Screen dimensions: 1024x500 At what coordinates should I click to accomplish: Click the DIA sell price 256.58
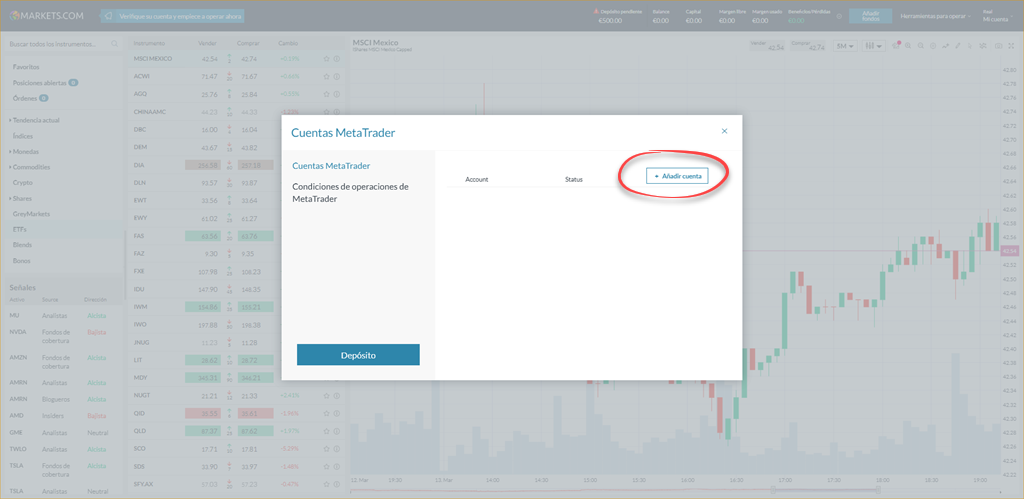pos(202,165)
